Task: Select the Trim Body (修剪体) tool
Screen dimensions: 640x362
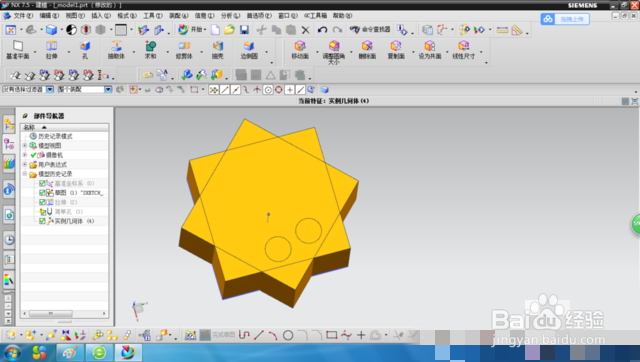Action: 184,50
